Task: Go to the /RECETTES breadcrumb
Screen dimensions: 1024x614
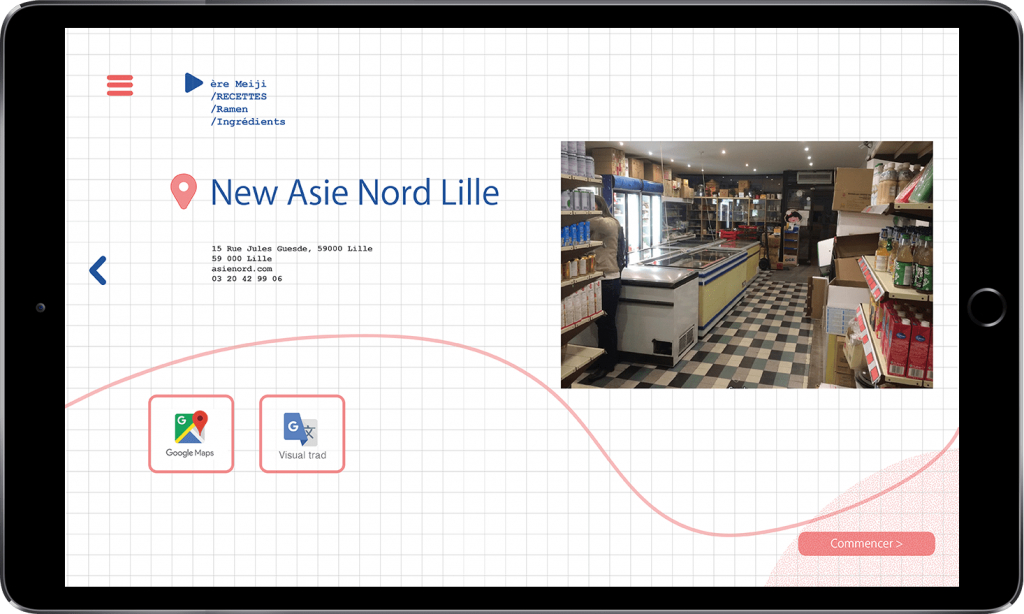Action: click(238, 96)
